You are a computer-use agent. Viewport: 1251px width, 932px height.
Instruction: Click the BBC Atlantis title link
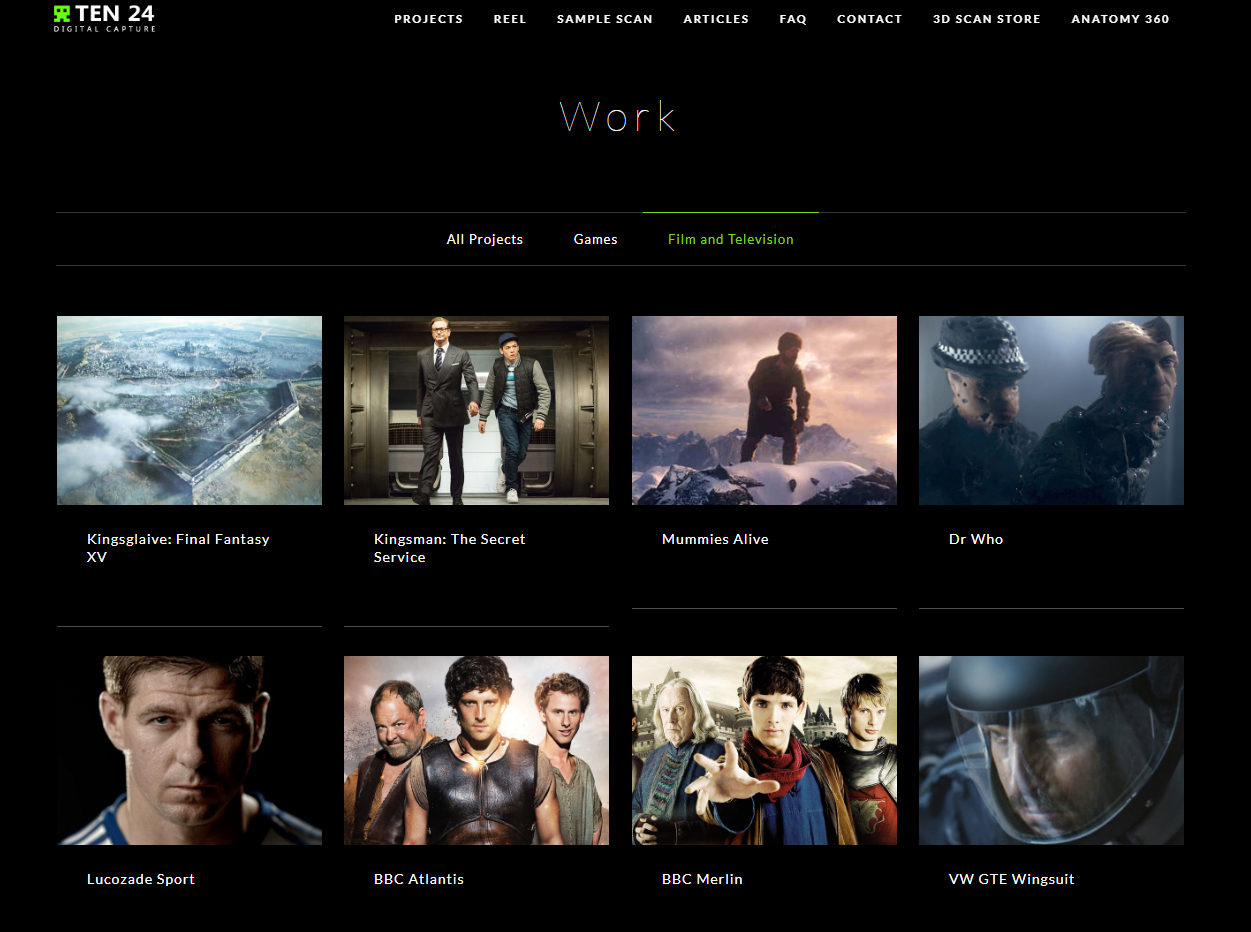tap(419, 879)
